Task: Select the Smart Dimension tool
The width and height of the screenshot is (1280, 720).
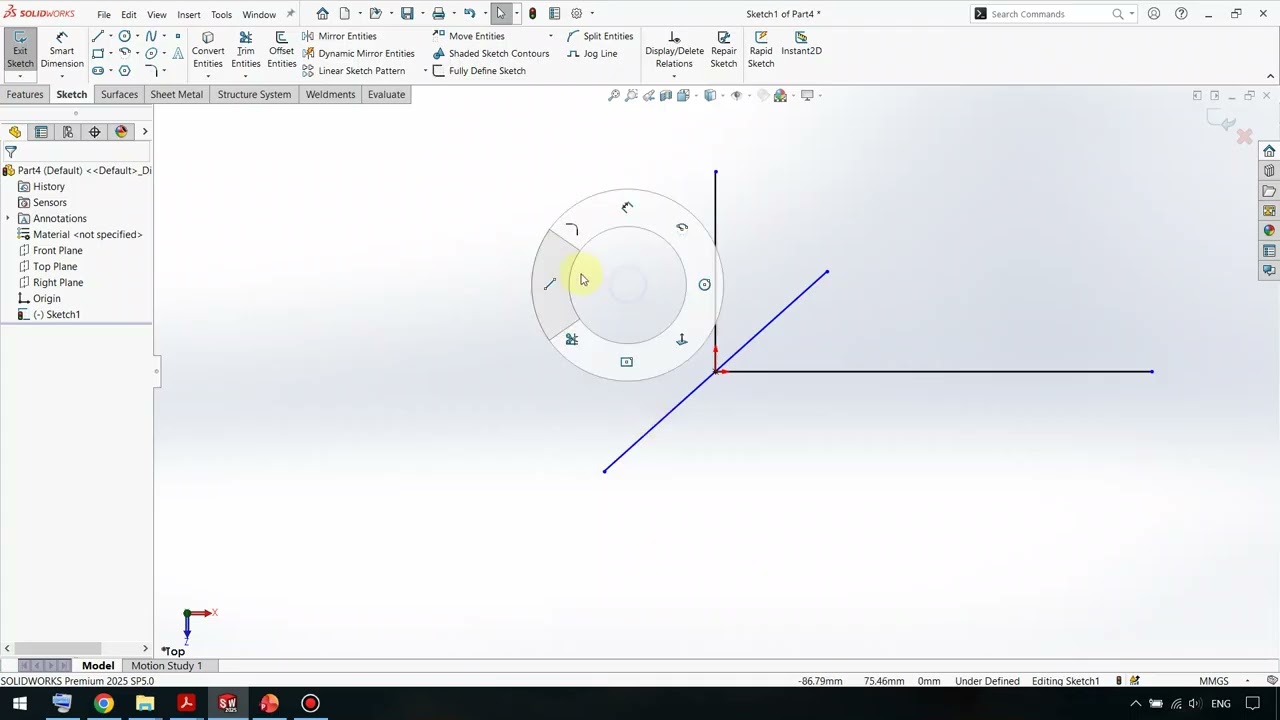Action: 62,50
